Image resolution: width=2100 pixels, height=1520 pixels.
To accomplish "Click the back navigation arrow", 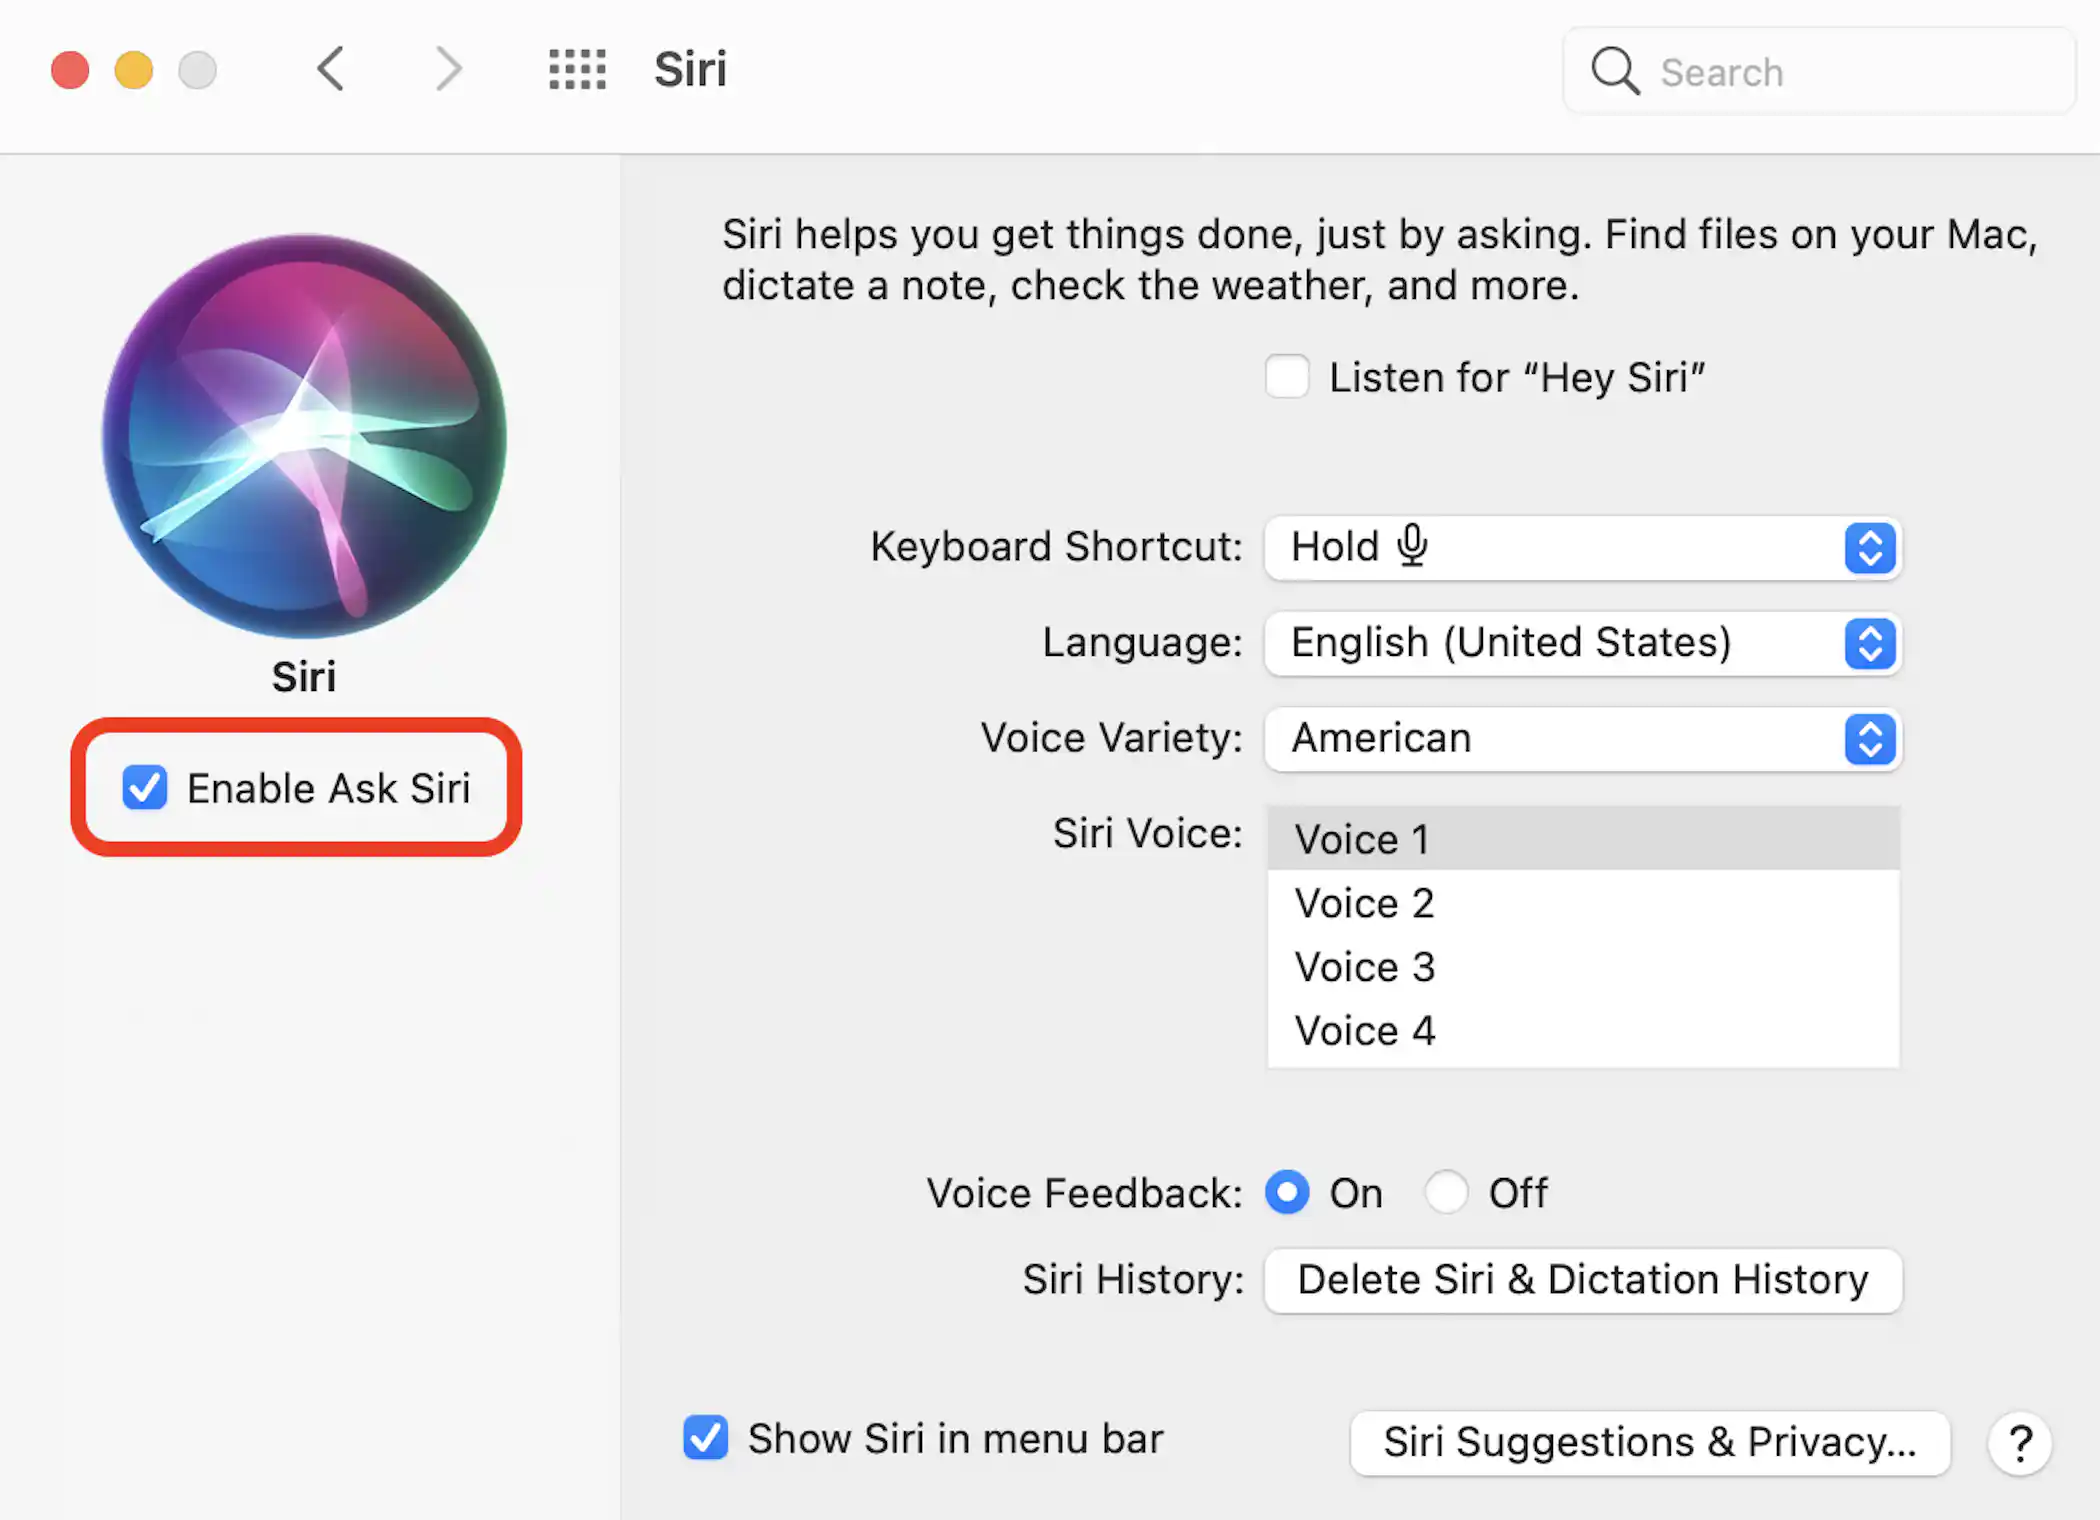I will click(332, 70).
